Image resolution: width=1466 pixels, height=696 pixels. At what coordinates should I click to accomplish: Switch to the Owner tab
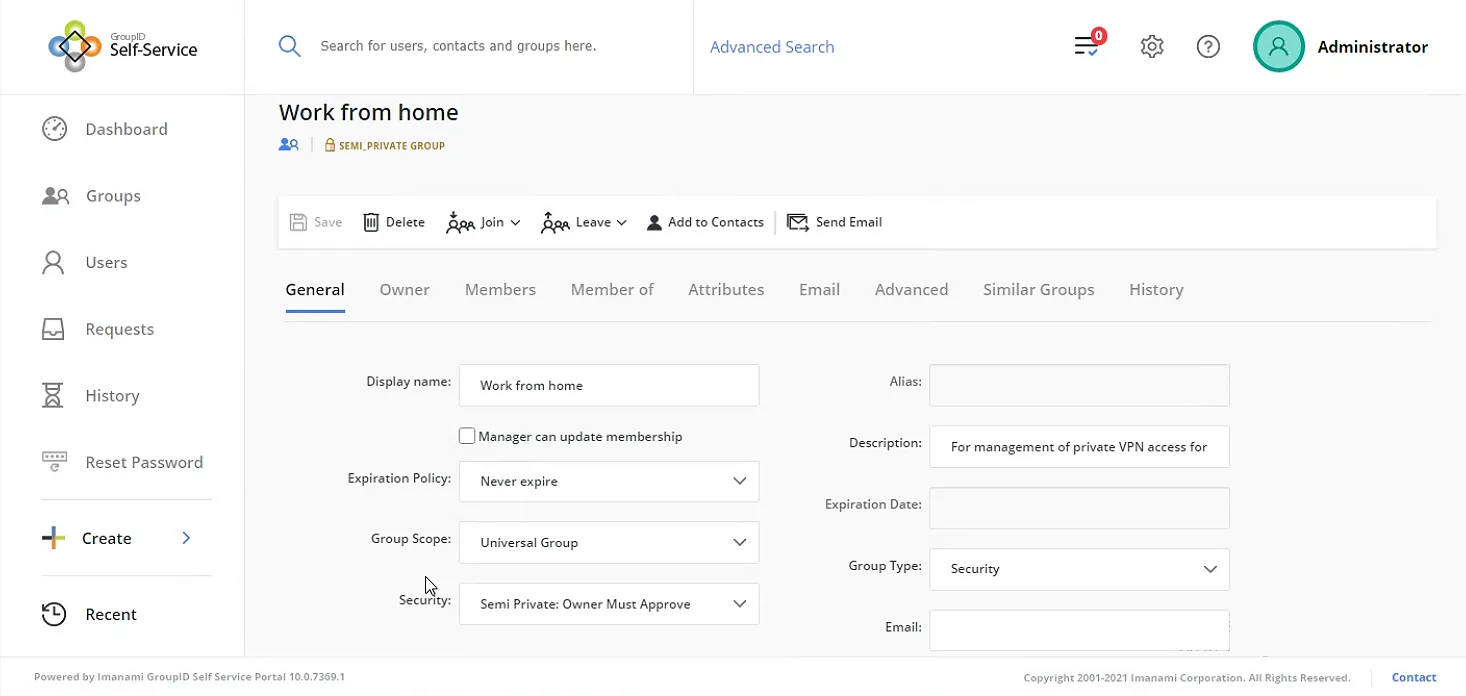click(x=404, y=289)
